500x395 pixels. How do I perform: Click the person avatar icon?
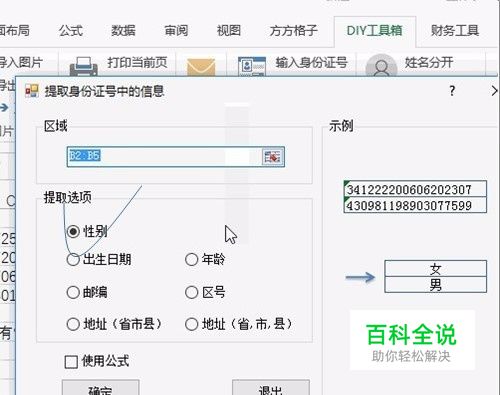point(381,66)
